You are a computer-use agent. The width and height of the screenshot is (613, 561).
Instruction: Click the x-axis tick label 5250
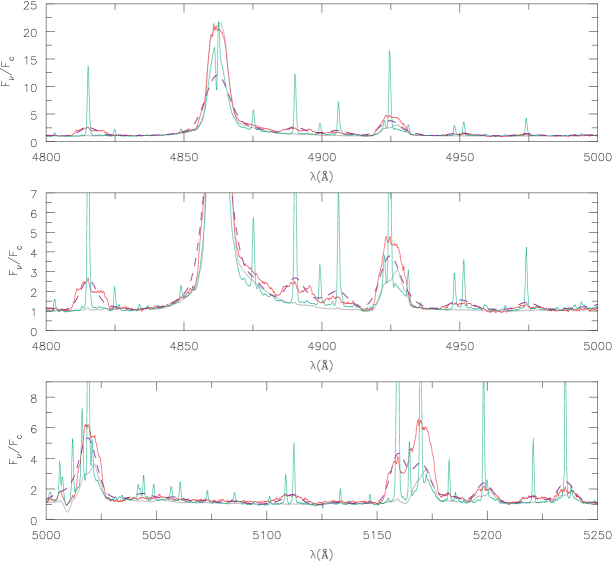point(598,535)
